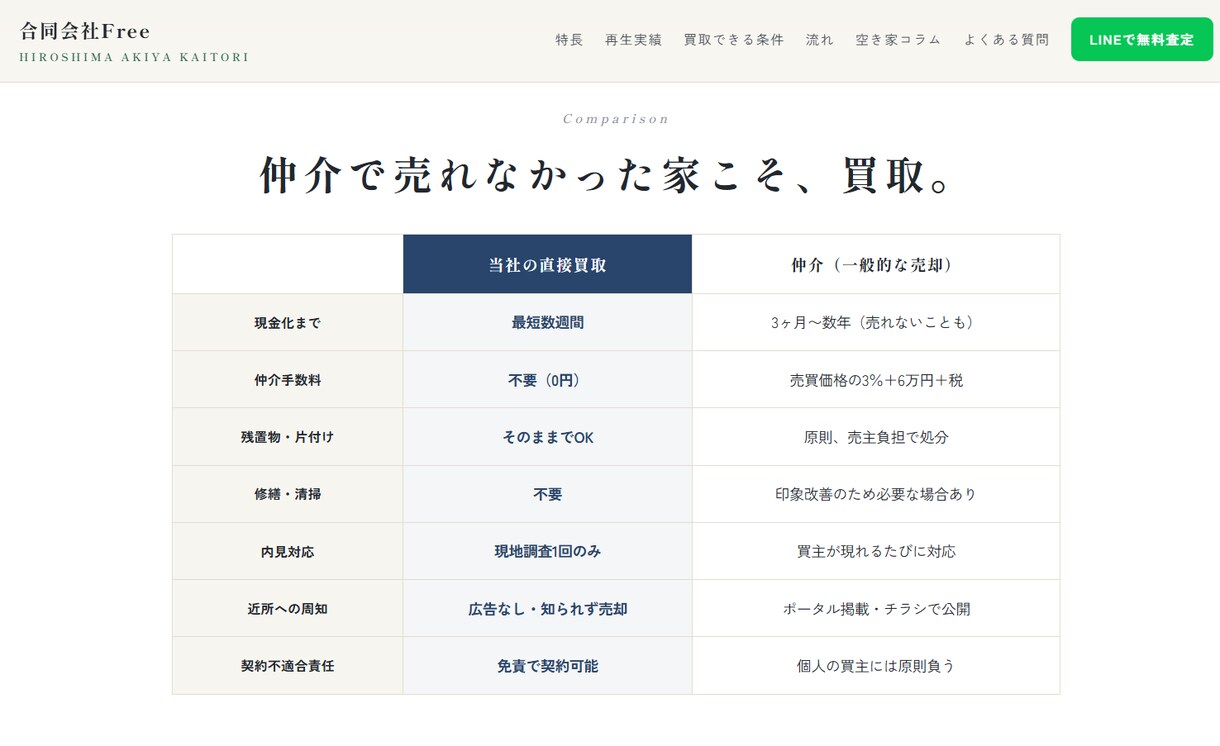Open the 合同会社Free site logo
This screenshot has height=746, width=1220.
tap(85, 31)
